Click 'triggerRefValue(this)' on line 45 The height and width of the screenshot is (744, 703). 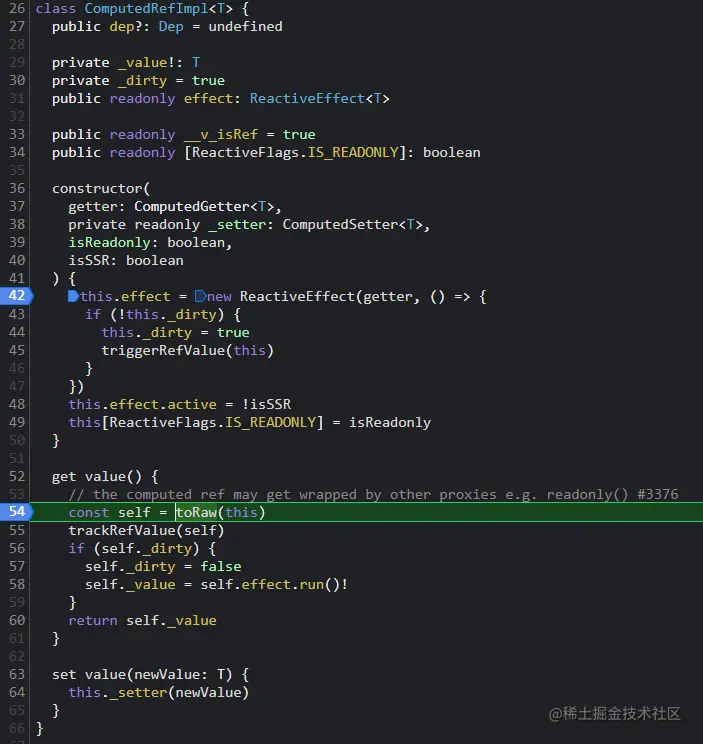[187, 351]
